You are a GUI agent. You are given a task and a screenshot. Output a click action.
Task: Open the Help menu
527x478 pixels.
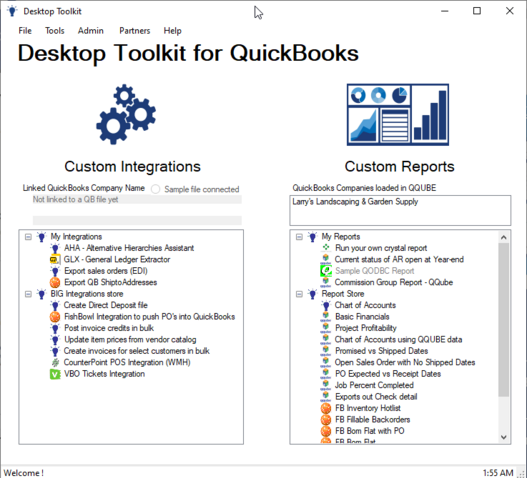[x=172, y=31]
